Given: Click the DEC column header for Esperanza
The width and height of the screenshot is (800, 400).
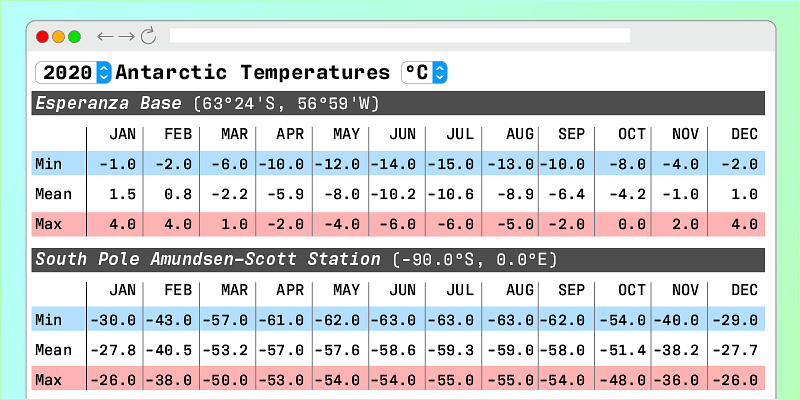Looking at the screenshot, I should [744, 135].
